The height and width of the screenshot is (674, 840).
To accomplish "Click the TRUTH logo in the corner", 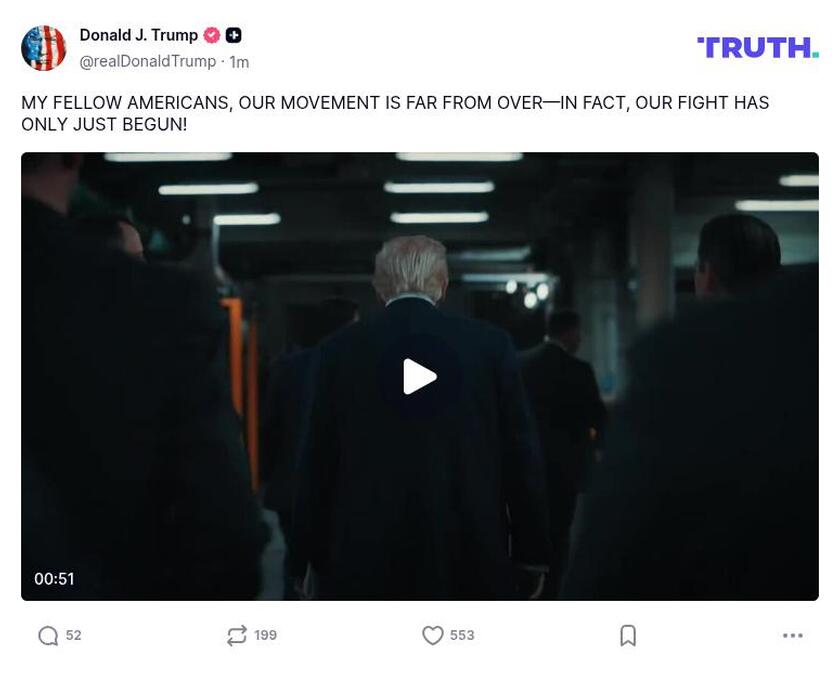I will [x=757, y=45].
